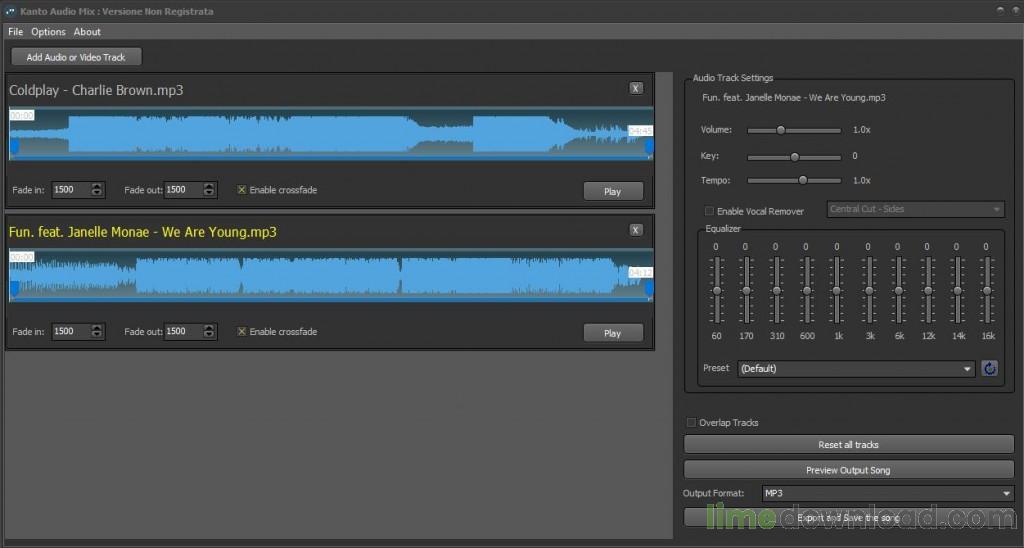The width and height of the screenshot is (1024, 548).
Task: Click the 310 Hz equalizer slider
Action: 776,290
